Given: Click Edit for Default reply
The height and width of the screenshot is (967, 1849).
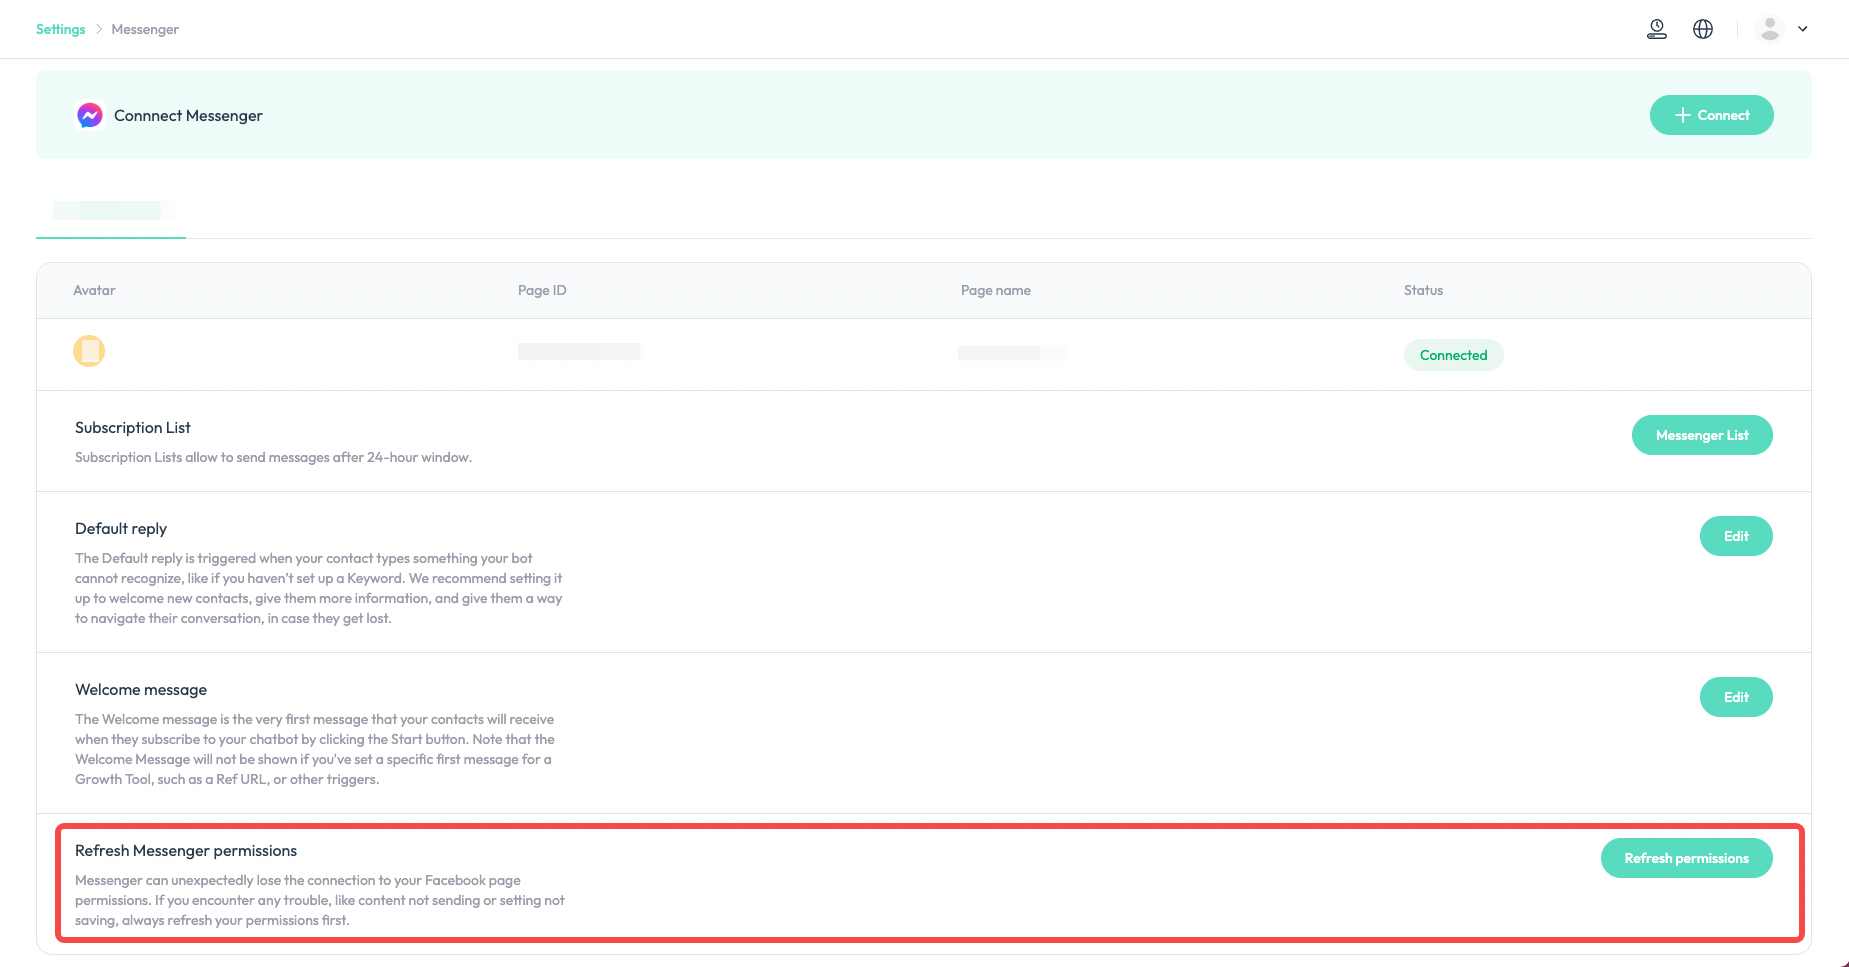Looking at the screenshot, I should (1736, 536).
